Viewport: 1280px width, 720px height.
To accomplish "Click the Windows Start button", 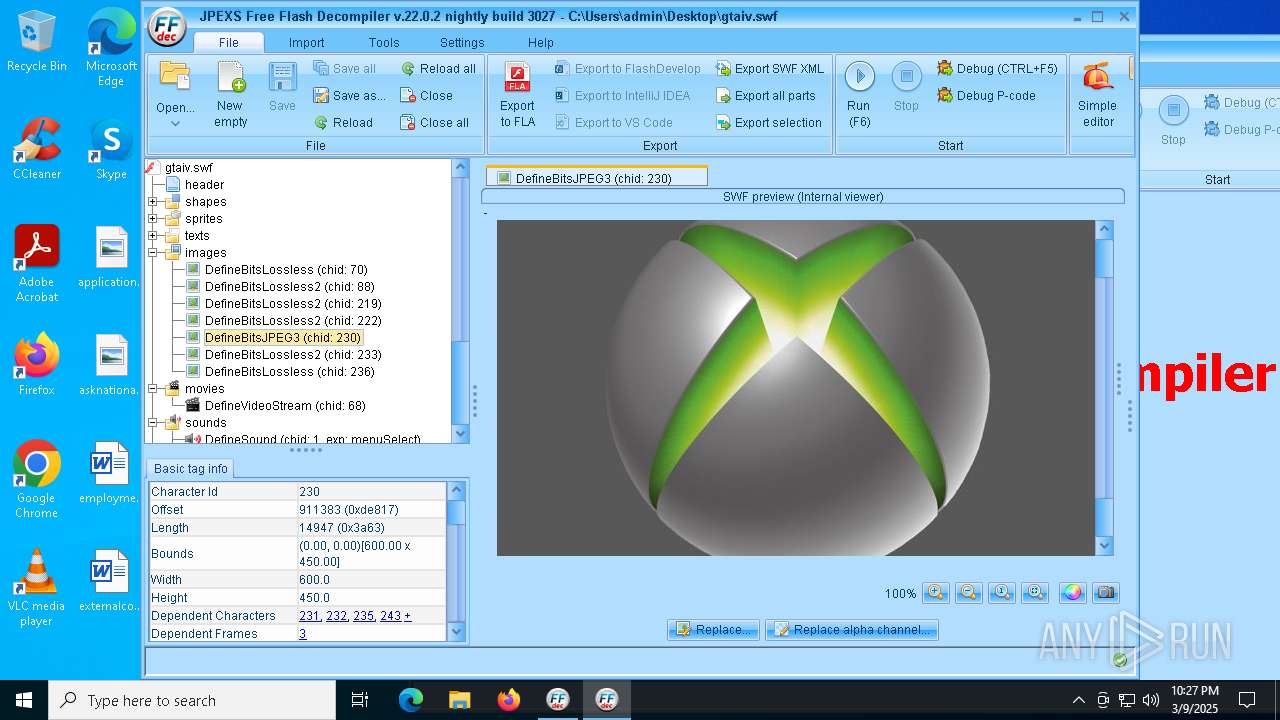I will tap(24, 700).
